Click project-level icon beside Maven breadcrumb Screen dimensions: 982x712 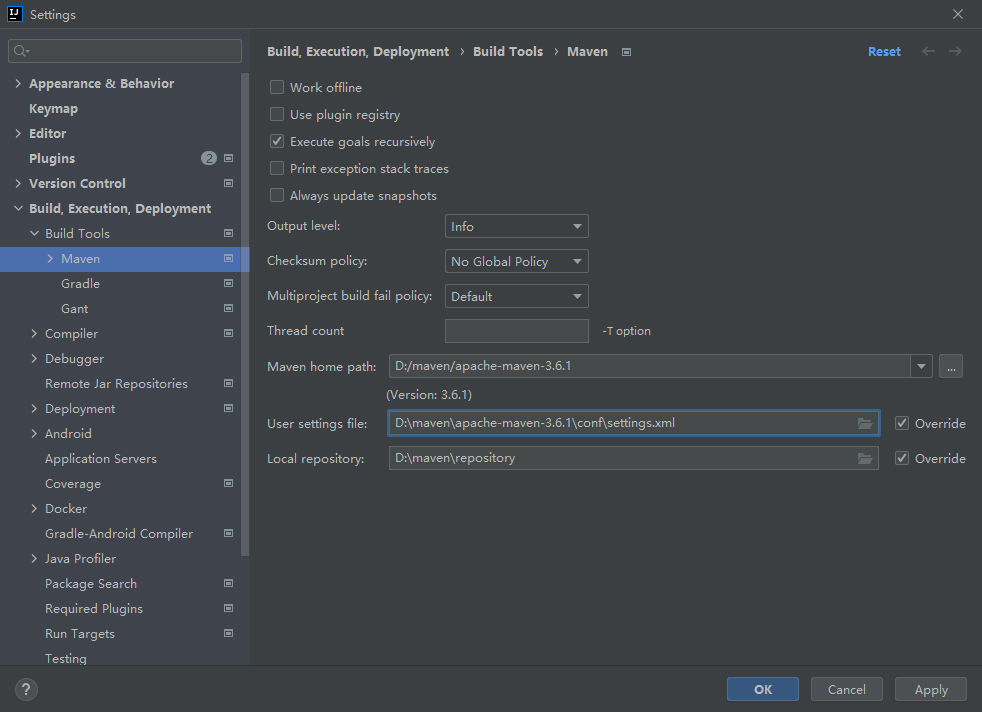627,52
